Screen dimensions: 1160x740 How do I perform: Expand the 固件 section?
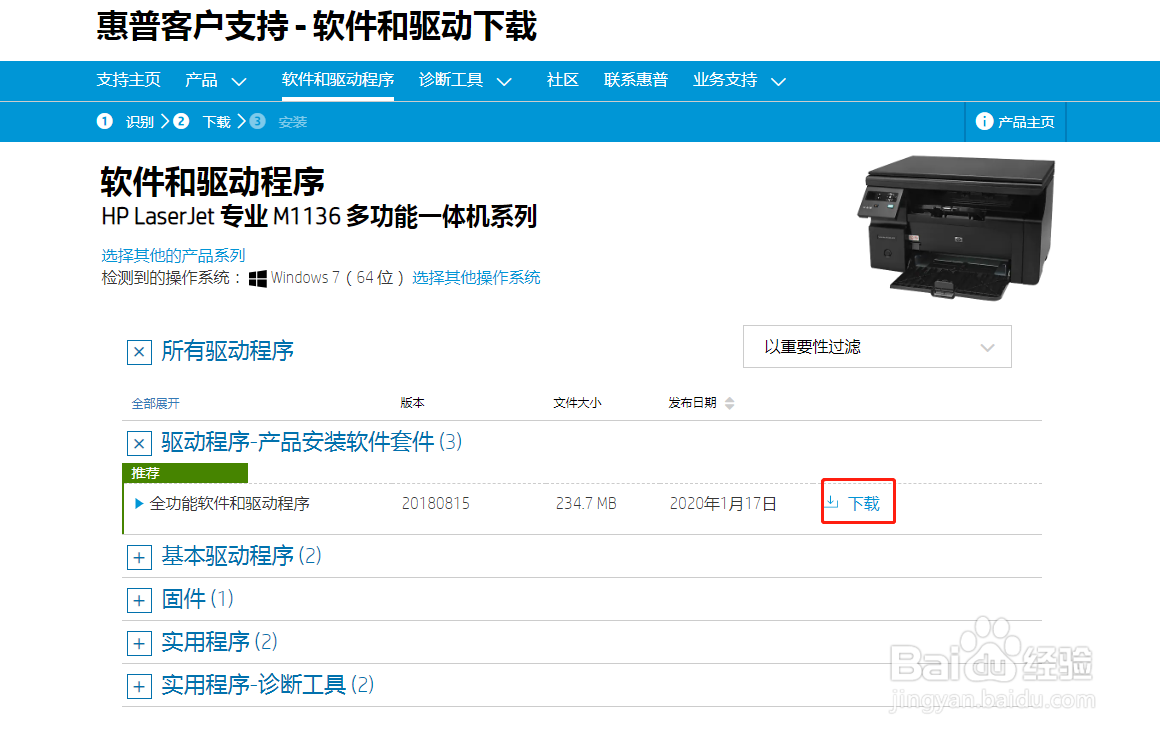[139, 600]
